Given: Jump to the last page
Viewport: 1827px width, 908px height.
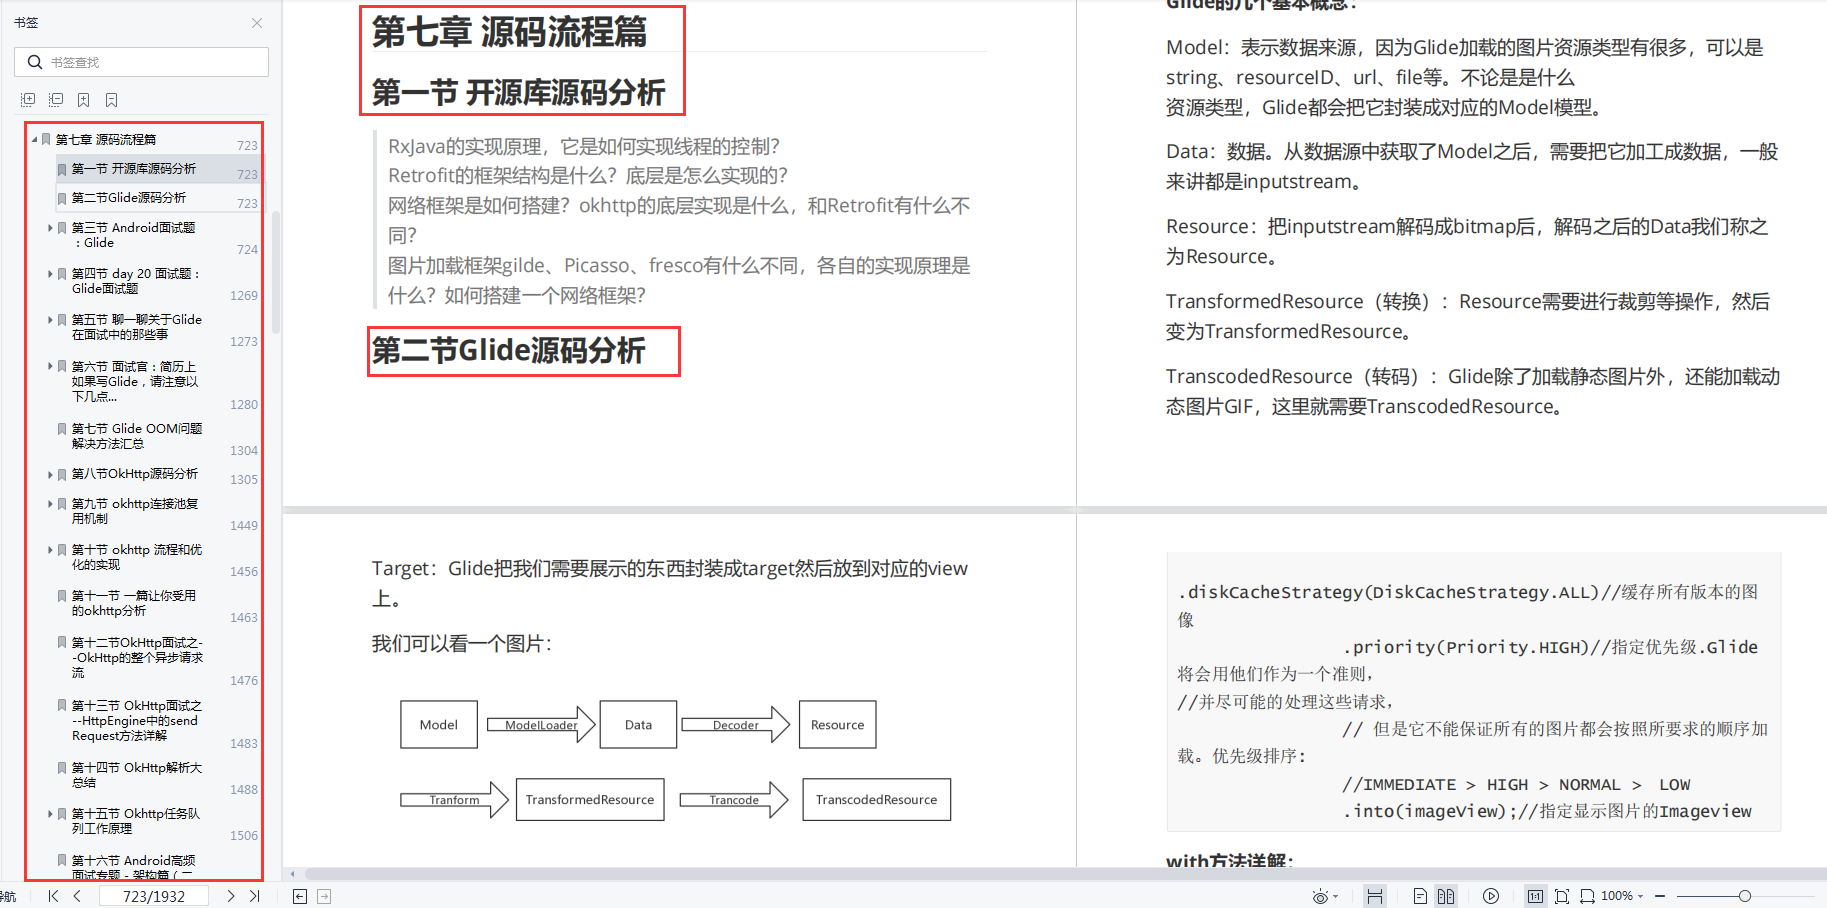Looking at the screenshot, I should point(254,896).
